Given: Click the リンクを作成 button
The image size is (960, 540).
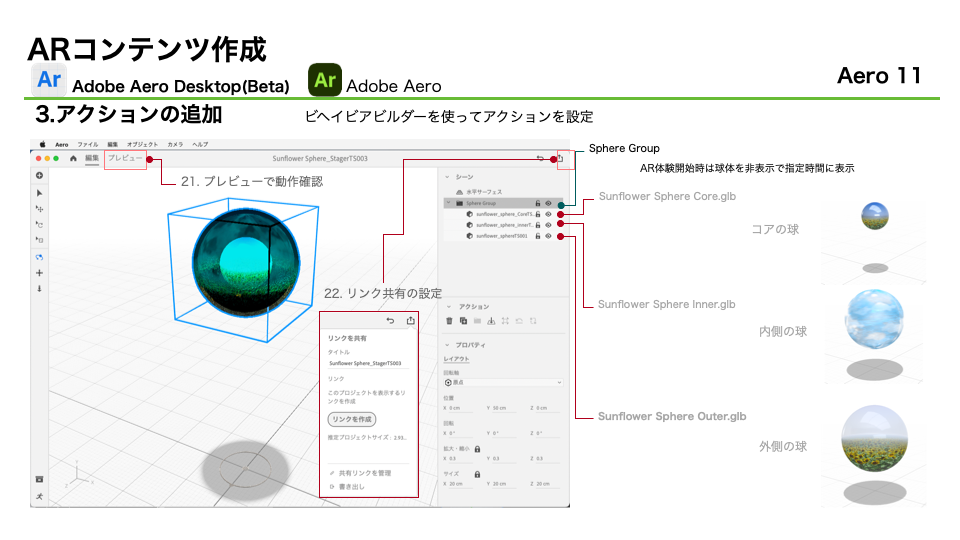Looking at the screenshot, I should 352,419.
